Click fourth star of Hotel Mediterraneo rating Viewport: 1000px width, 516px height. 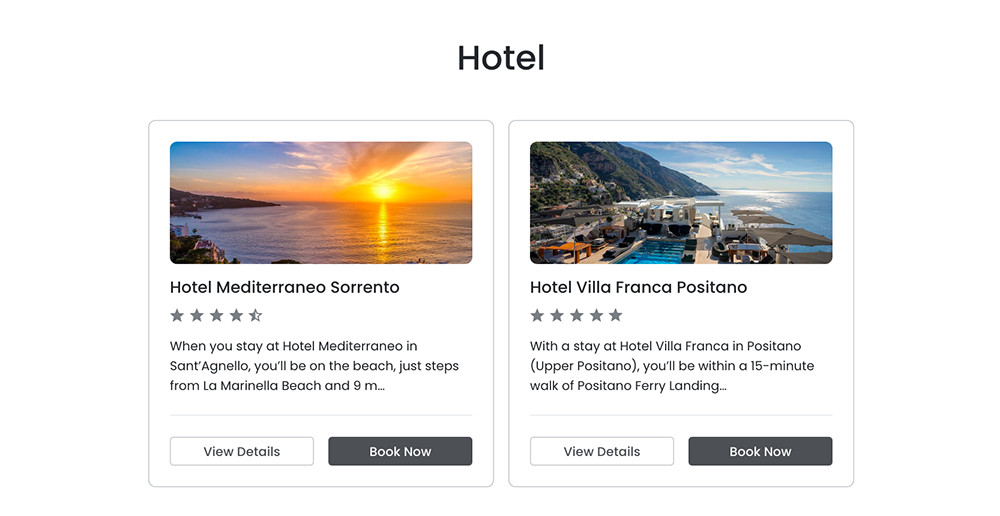[236, 315]
